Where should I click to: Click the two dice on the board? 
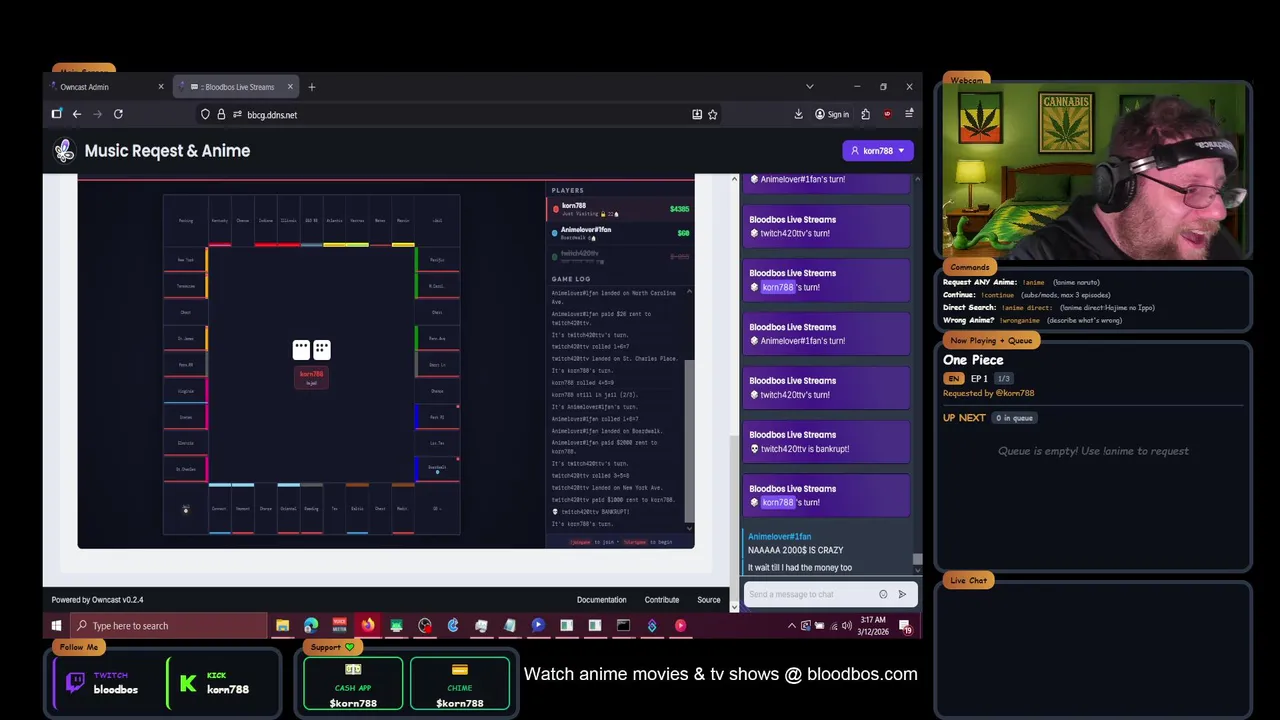311,349
